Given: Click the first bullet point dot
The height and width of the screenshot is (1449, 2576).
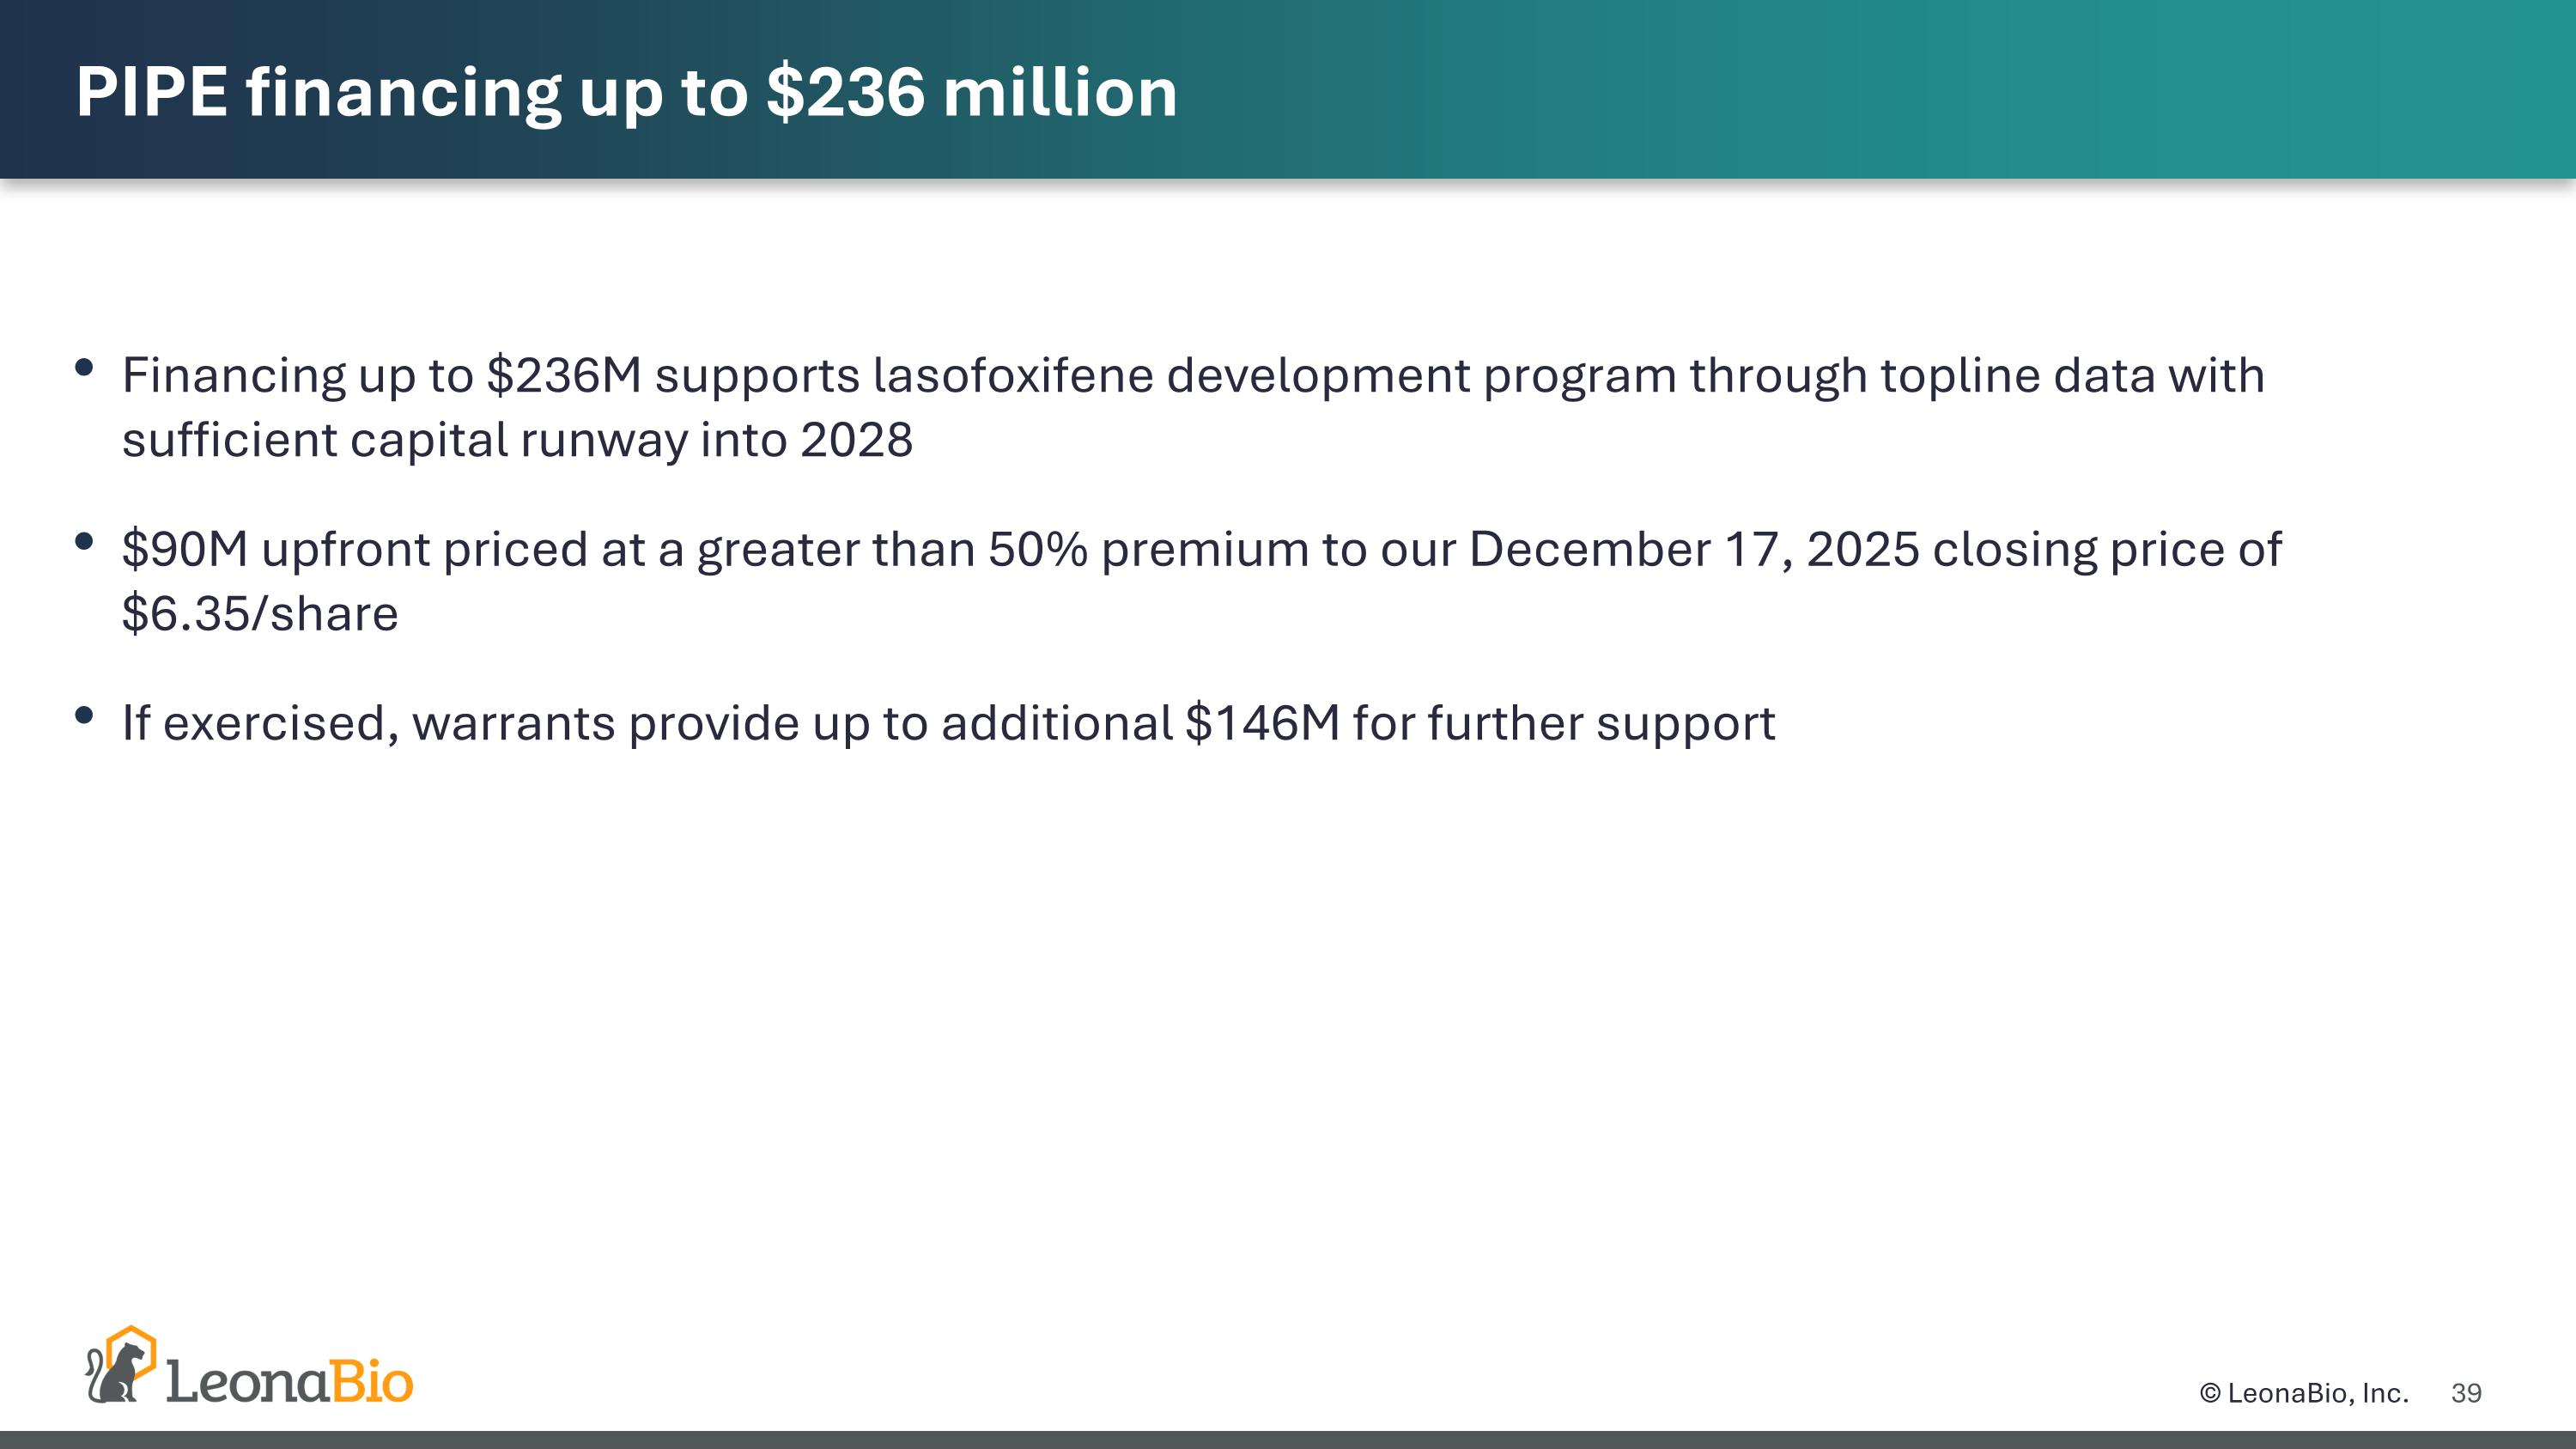Looking at the screenshot, I should [85, 367].
